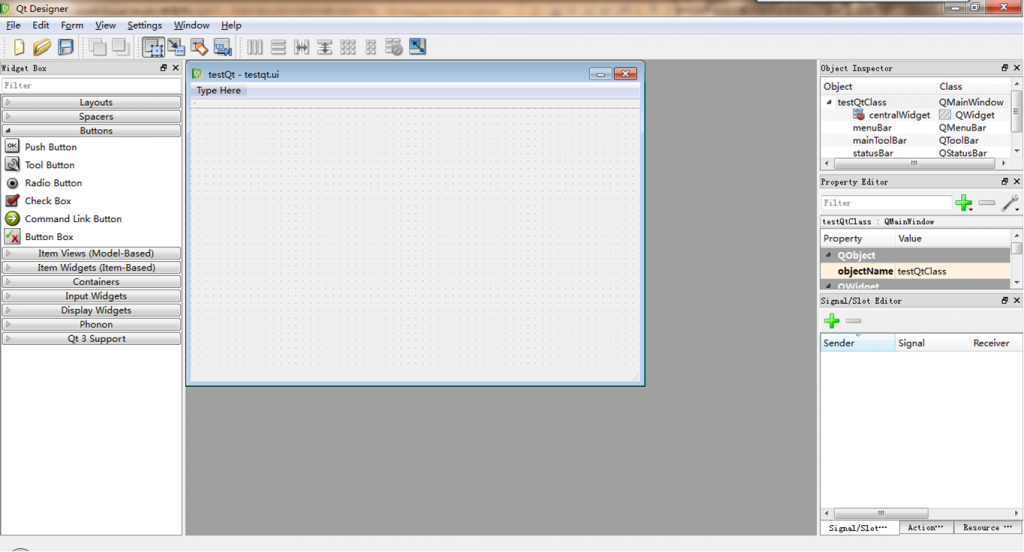This screenshot has height=552, width=1024.
Task: Click the Open Form folder icon
Action: 42,47
